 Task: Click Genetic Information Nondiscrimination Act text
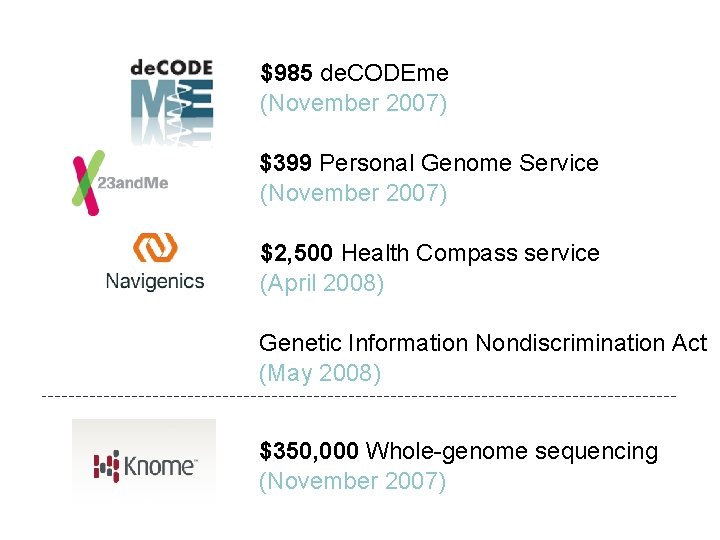(482, 343)
